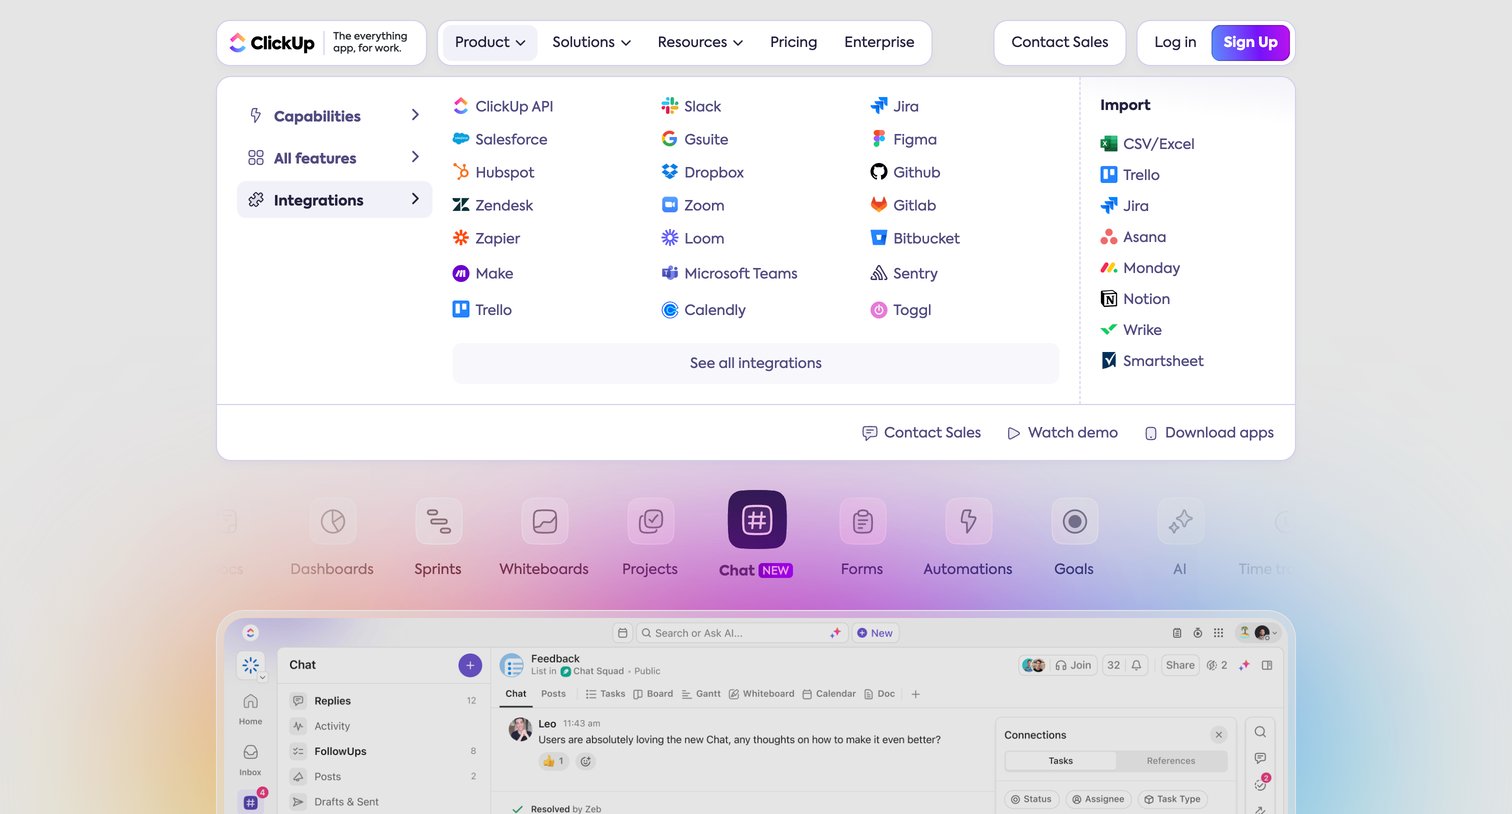Image resolution: width=1512 pixels, height=814 pixels.
Task: Expand the Resources menu dropdown
Action: point(700,42)
